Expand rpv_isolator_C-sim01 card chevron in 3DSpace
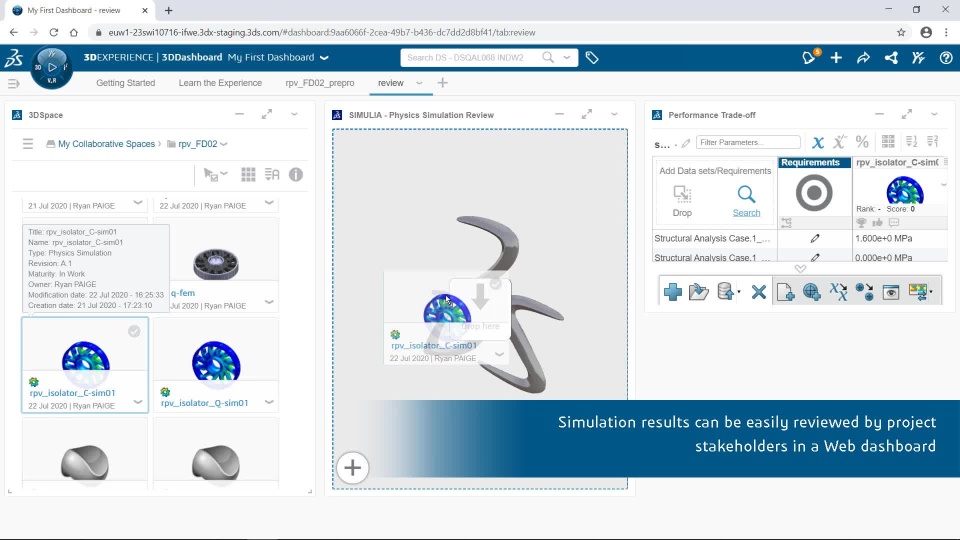This screenshot has height=540, width=960. click(138, 402)
